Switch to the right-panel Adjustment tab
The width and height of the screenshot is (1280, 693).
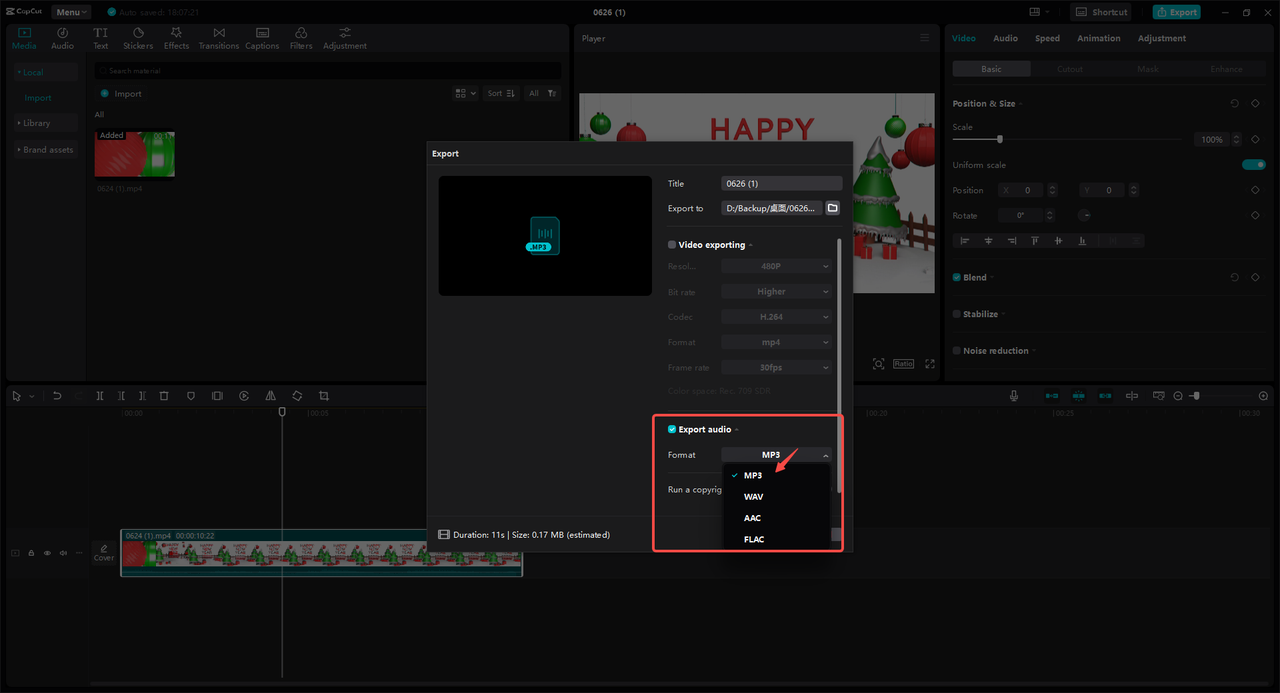pos(1161,38)
